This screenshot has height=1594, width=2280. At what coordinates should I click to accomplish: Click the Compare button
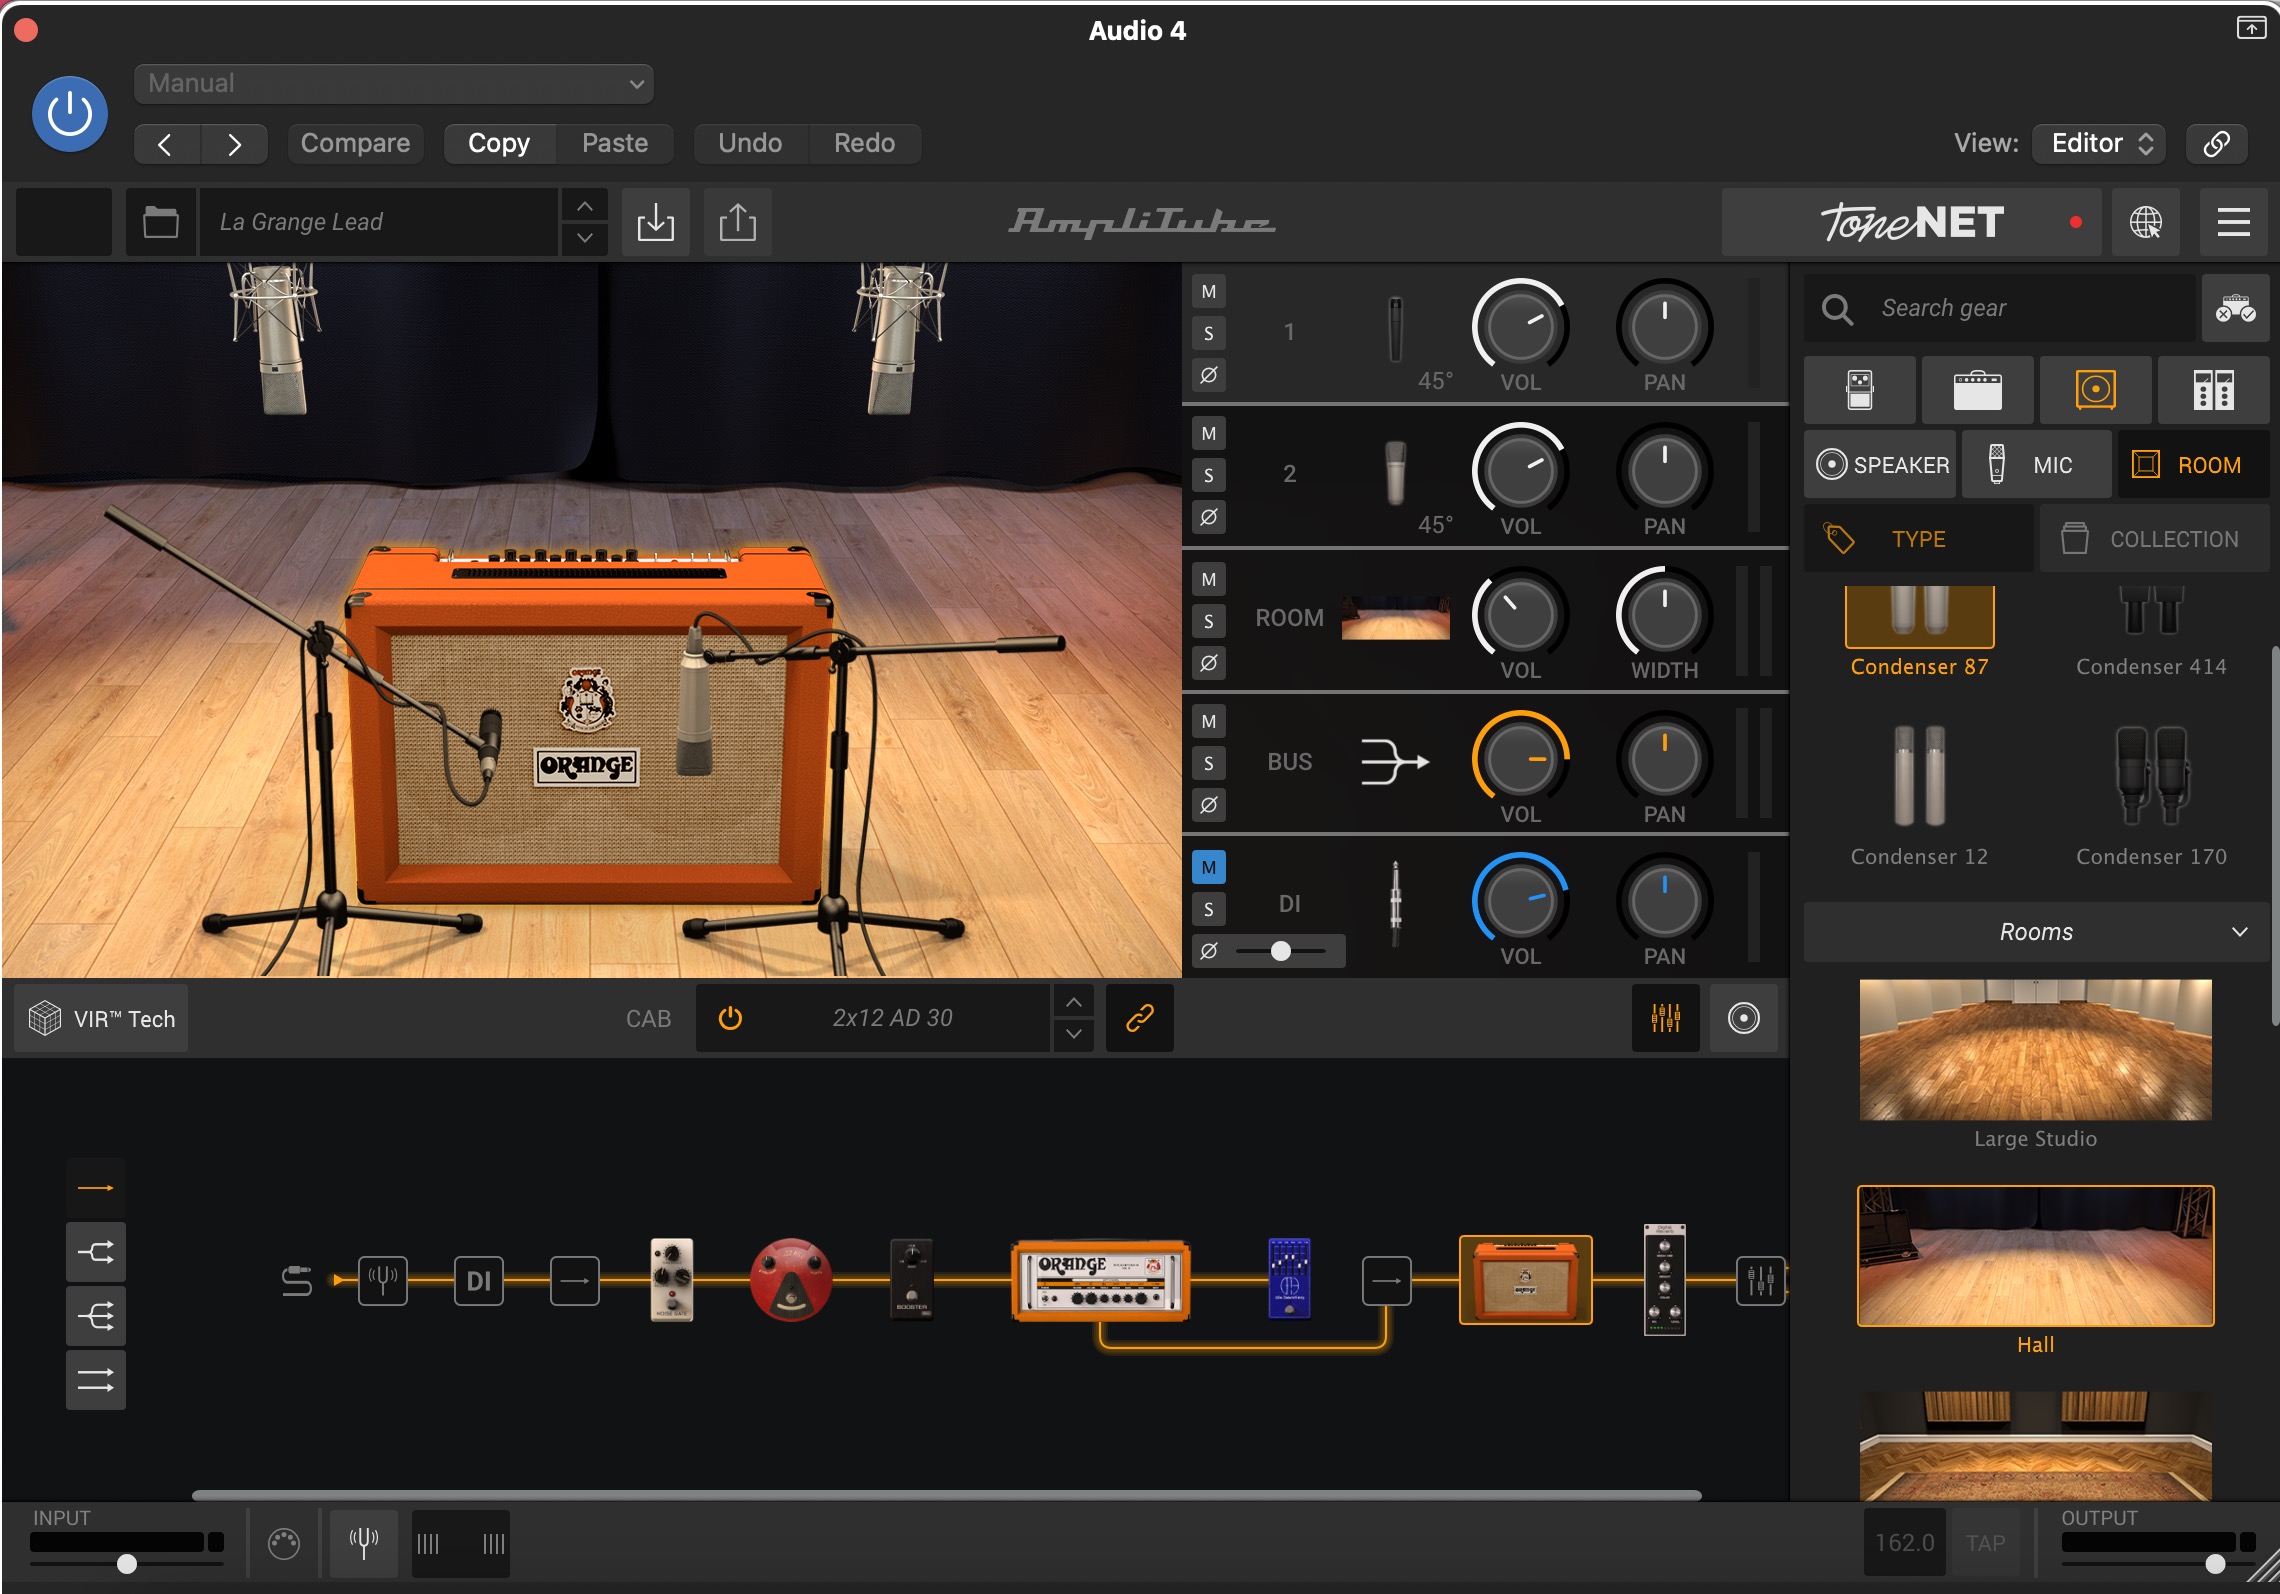tap(355, 143)
